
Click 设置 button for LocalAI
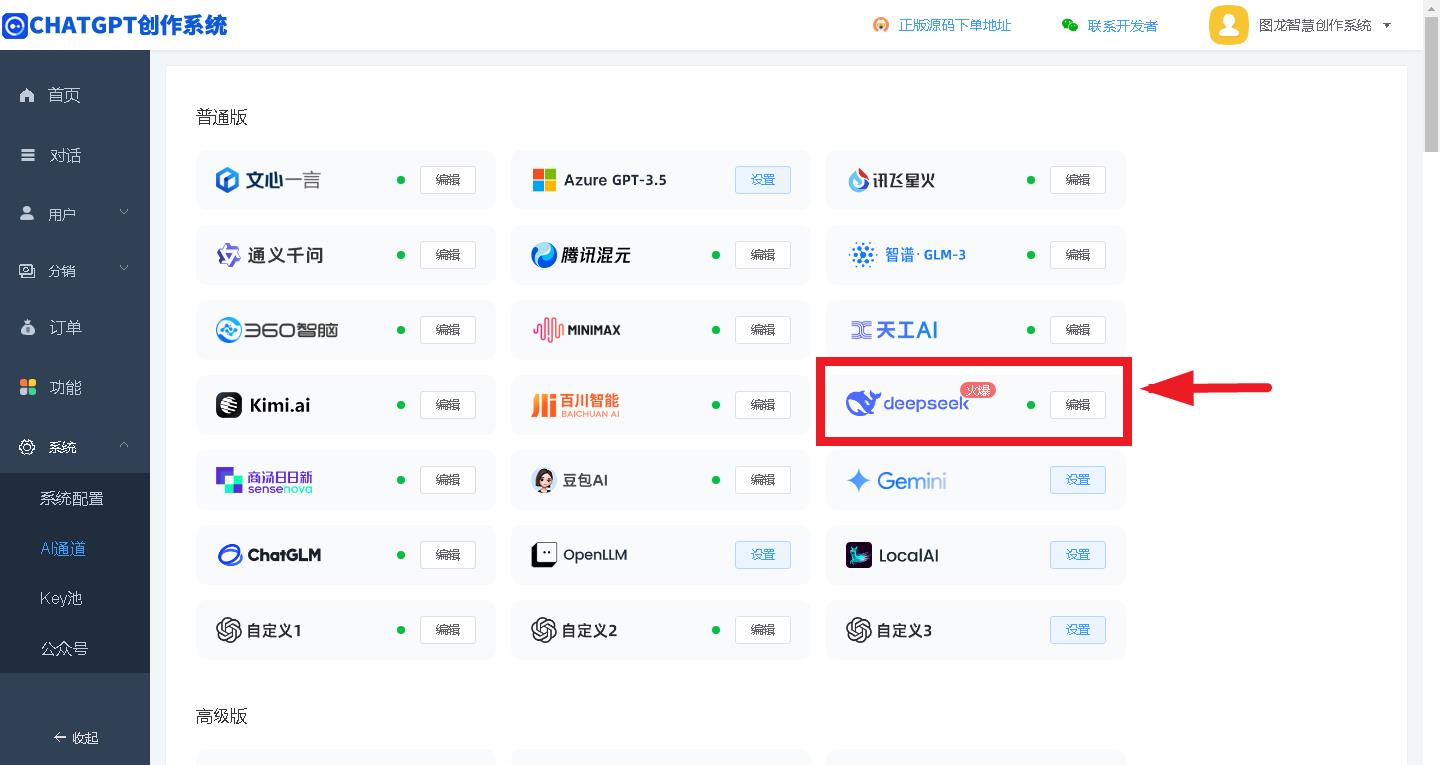pos(1078,555)
